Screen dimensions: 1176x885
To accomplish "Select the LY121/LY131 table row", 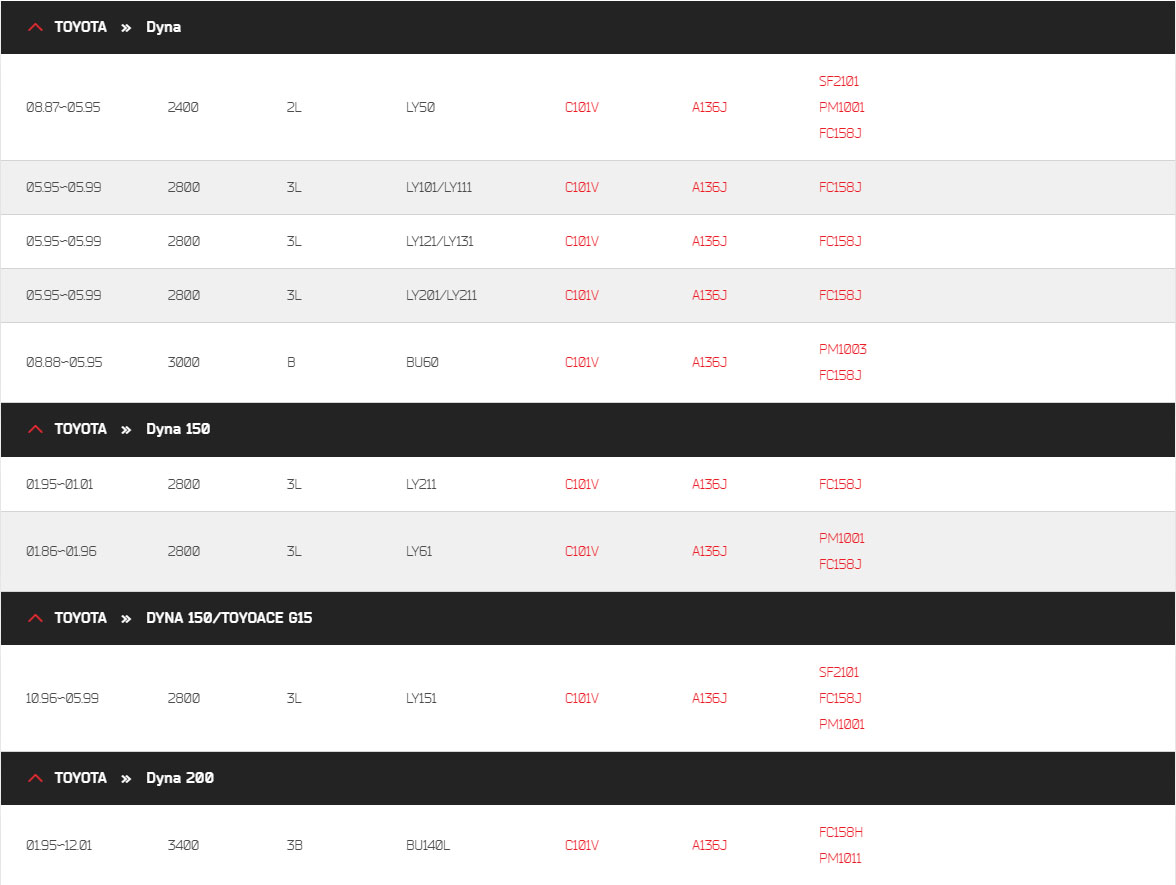I will pyautogui.click(x=588, y=242).
